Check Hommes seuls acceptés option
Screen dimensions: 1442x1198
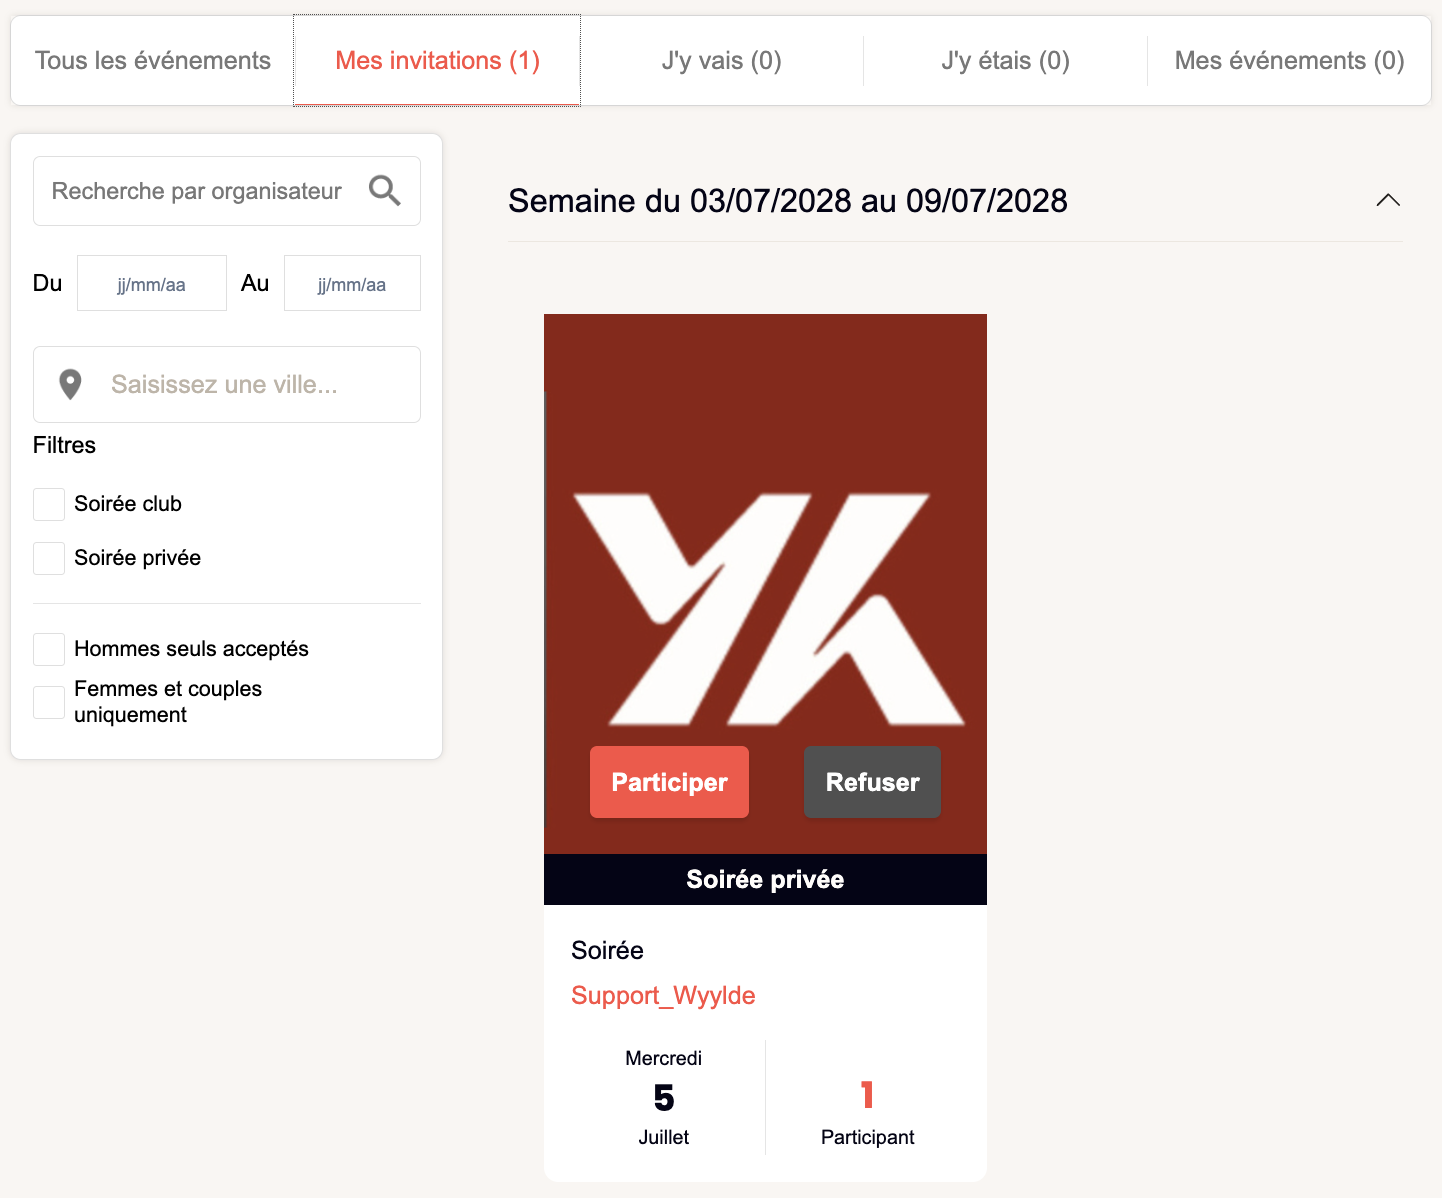pyautogui.click(x=49, y=649)
